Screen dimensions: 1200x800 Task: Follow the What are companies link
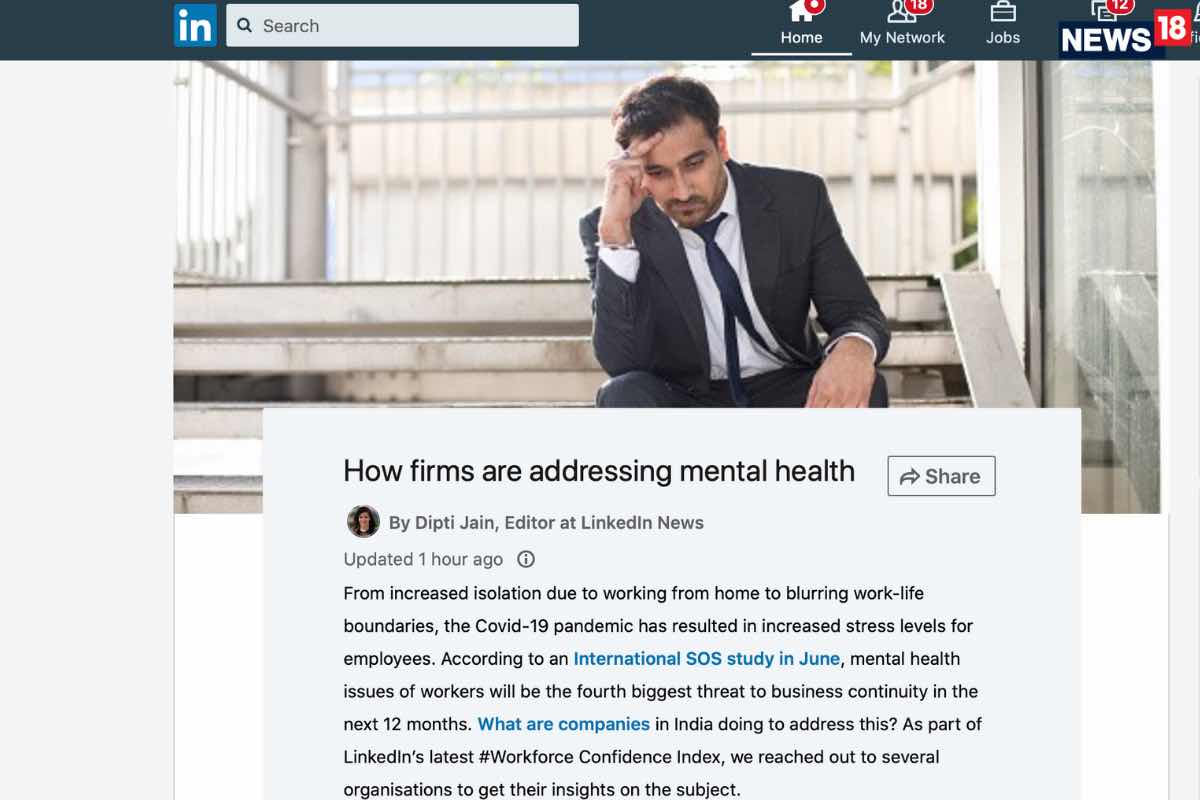point(564,724)
